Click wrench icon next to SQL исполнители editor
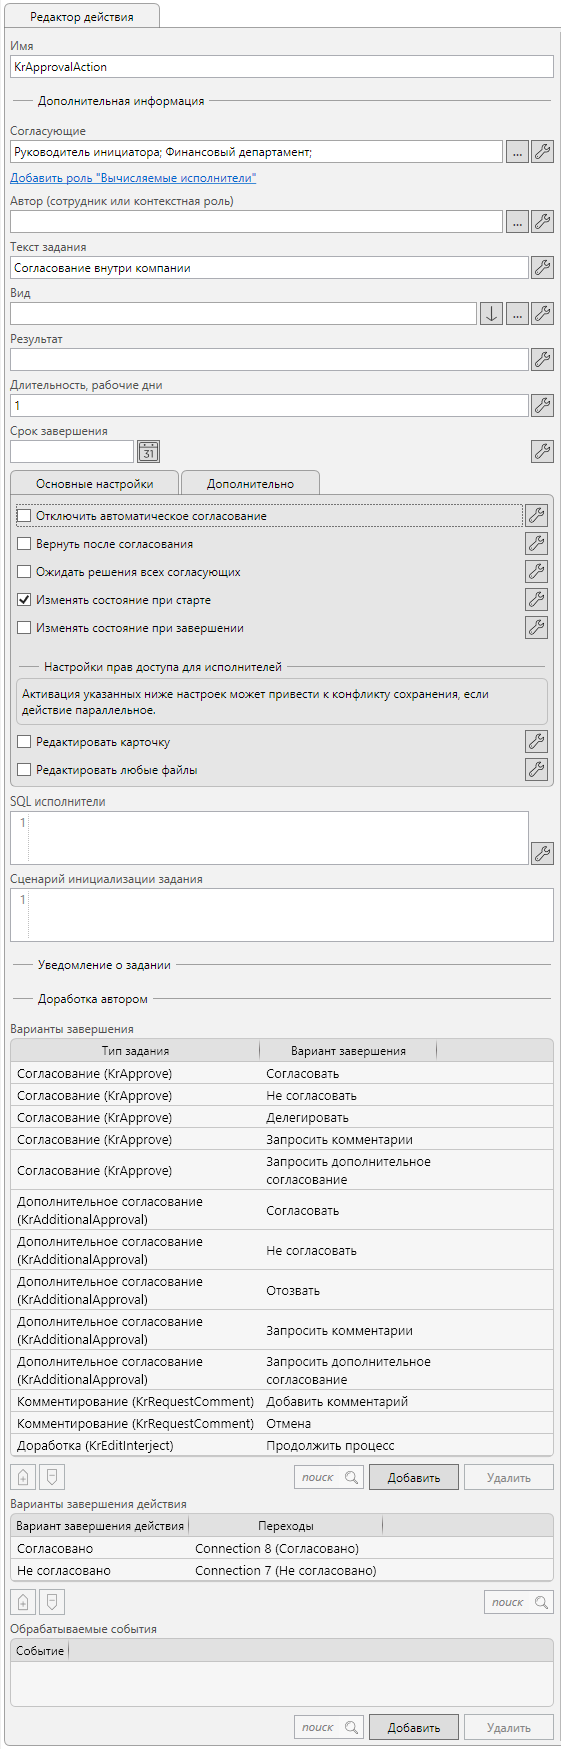The image size is (561, 1749). (x=542, y=853)
